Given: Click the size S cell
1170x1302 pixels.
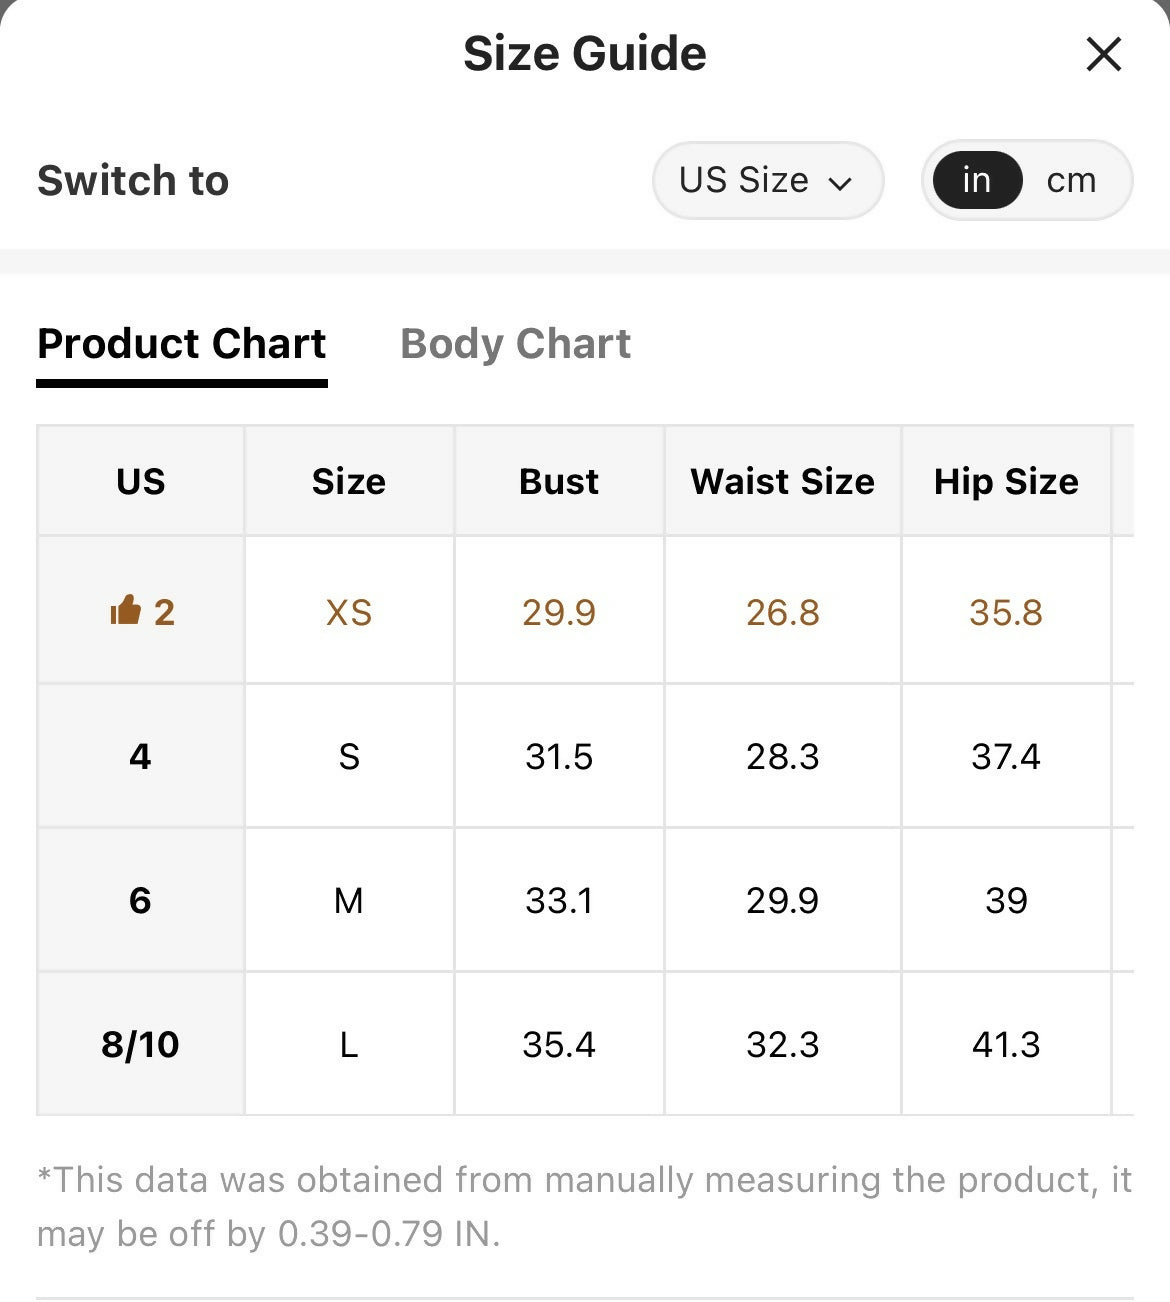Looking at the screenshot, I should coord(349,756).
